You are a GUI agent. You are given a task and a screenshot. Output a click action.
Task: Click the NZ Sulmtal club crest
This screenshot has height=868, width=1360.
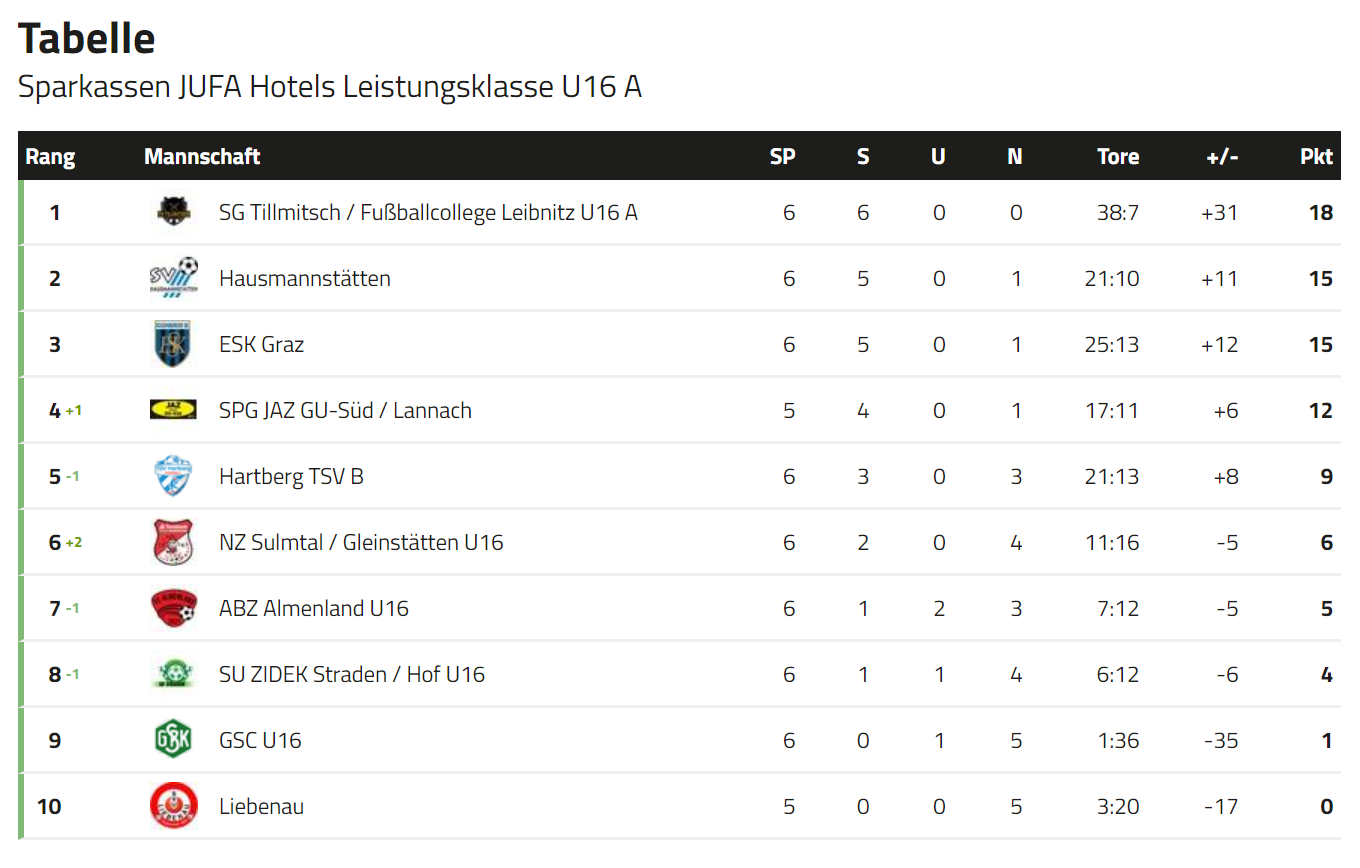tap(173, 542)
